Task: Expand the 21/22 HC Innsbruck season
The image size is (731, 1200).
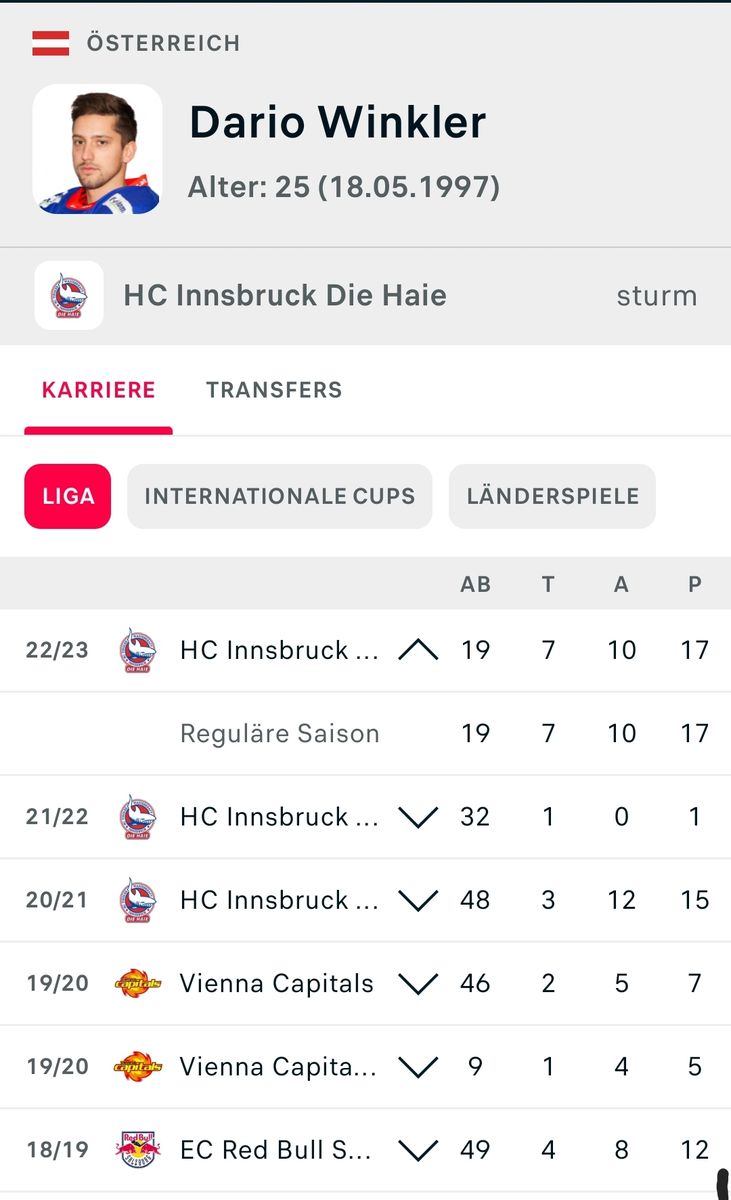Action: [x=418, y=817]
